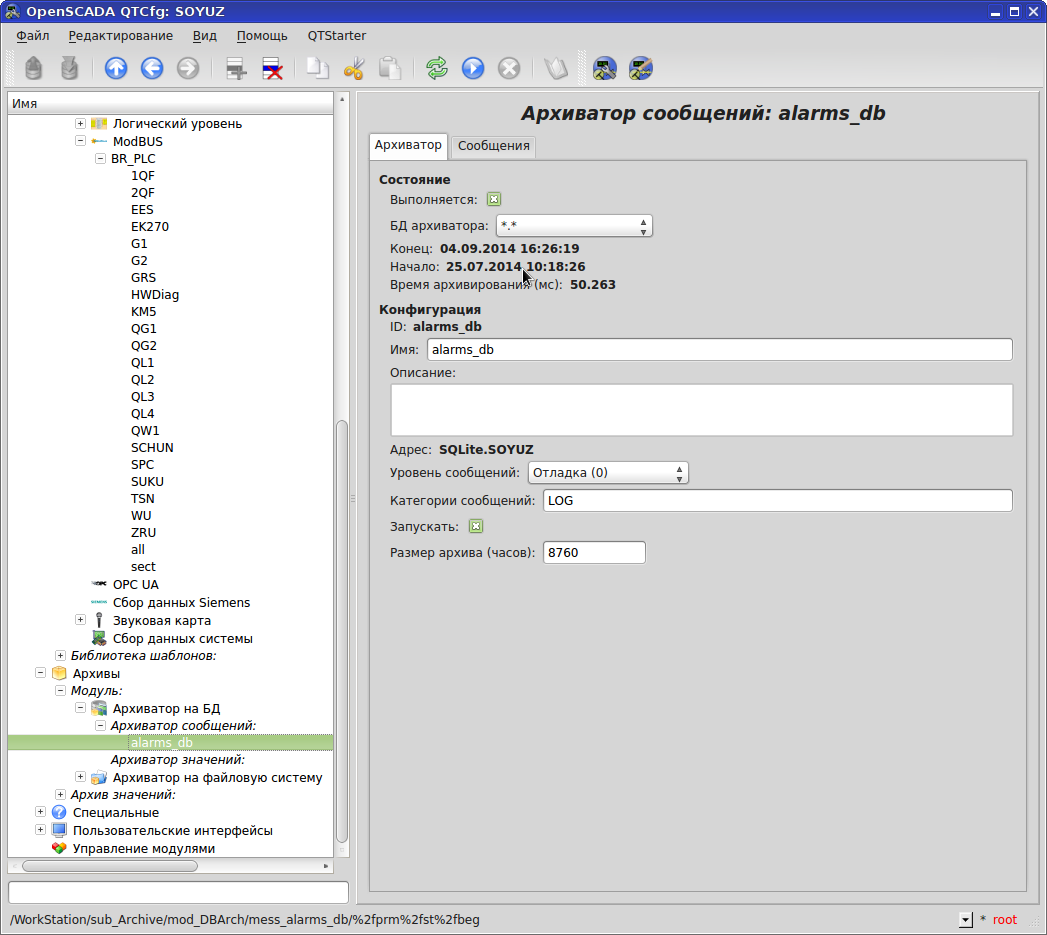Open the Файл menu
The height and width of the screenshot is (935, 1047).
(x=33, y=35)
